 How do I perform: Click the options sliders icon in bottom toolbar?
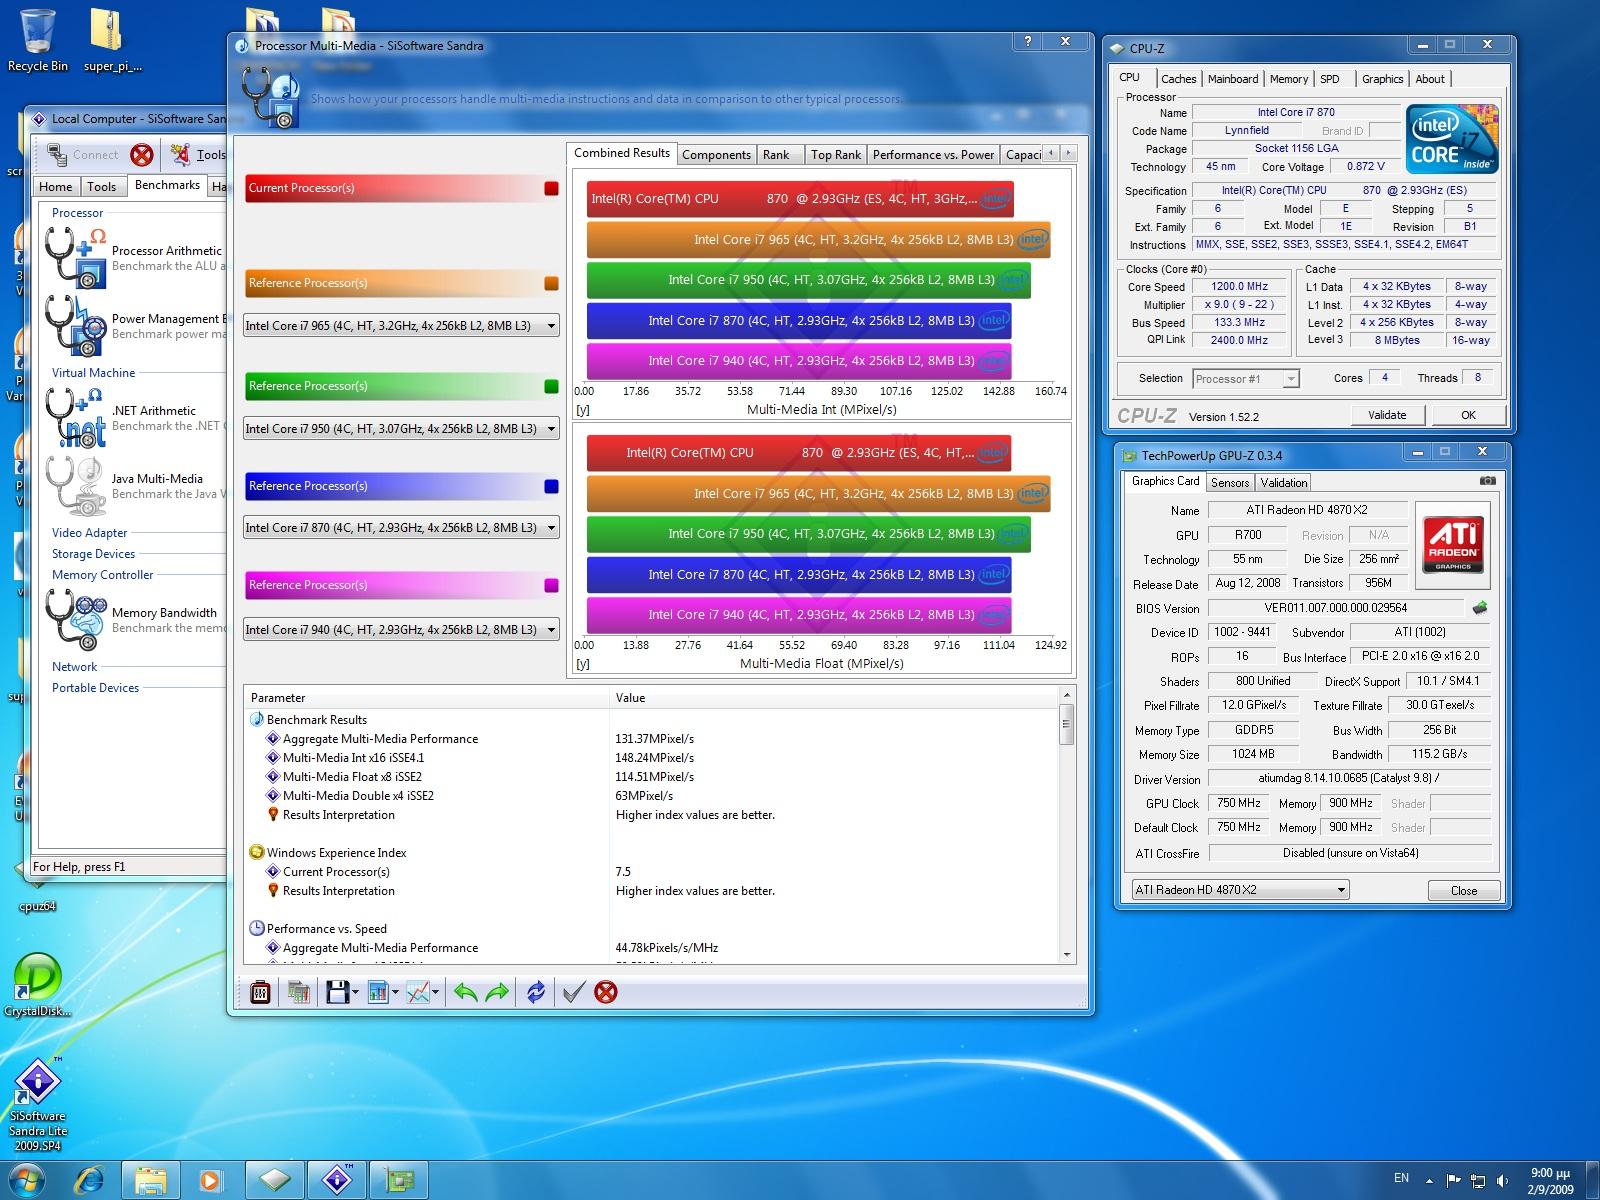[x=260, y=992]
